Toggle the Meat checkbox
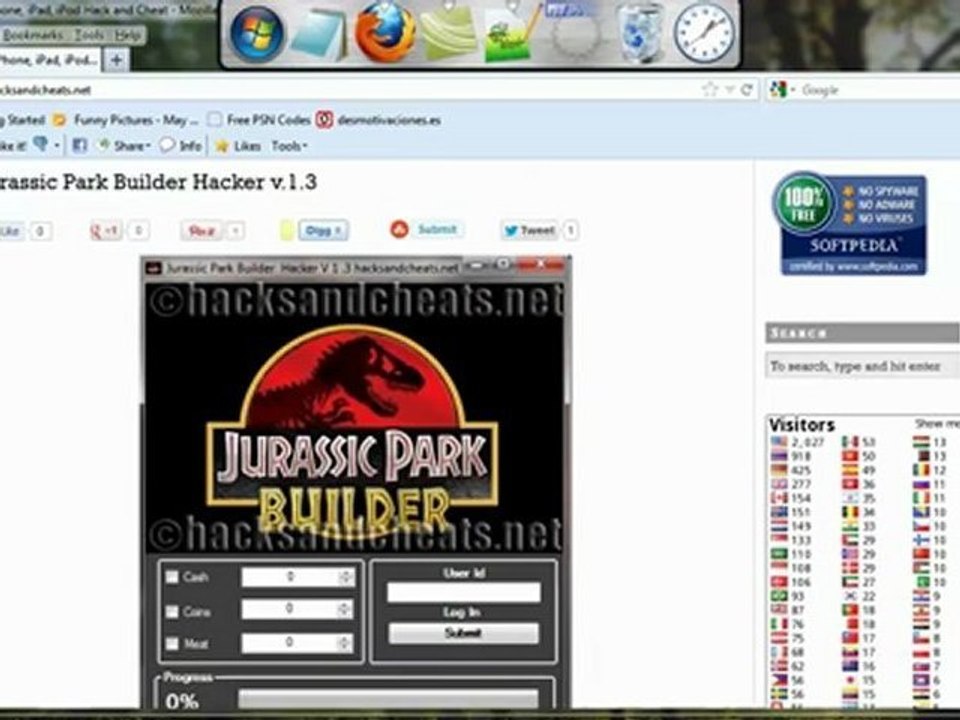The width and height of the screenshot is (960, 720). point(172,643)
